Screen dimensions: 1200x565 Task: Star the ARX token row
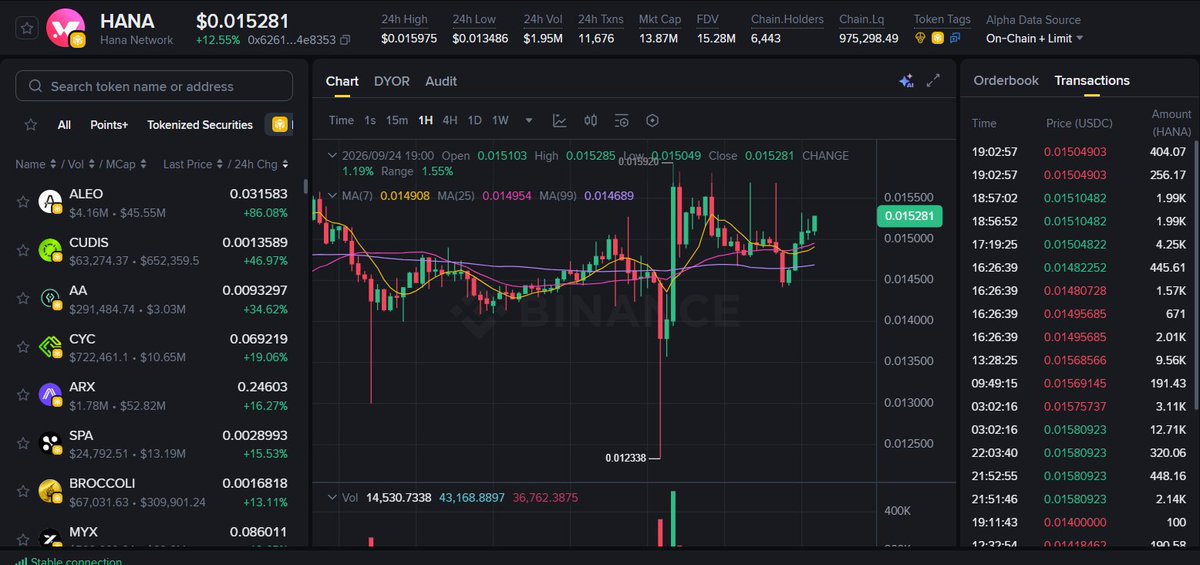22,394
